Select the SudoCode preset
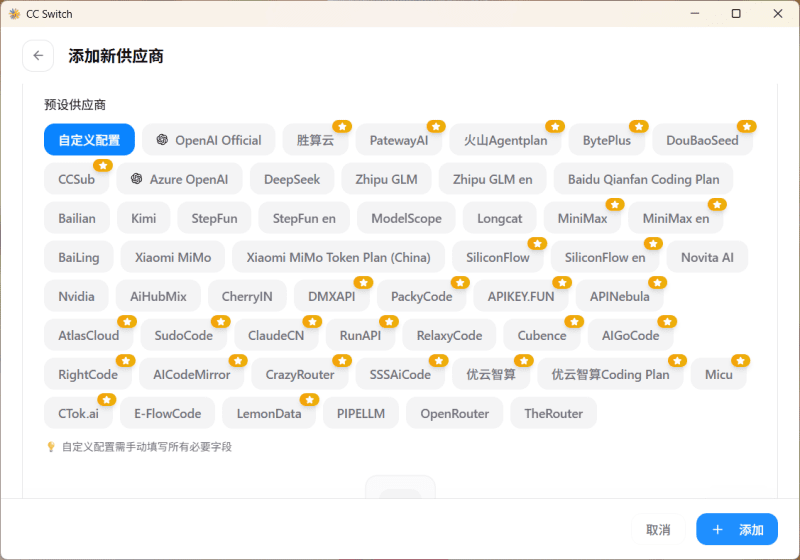The width and height of the screenshot is (800, 560). pos(184,336)
